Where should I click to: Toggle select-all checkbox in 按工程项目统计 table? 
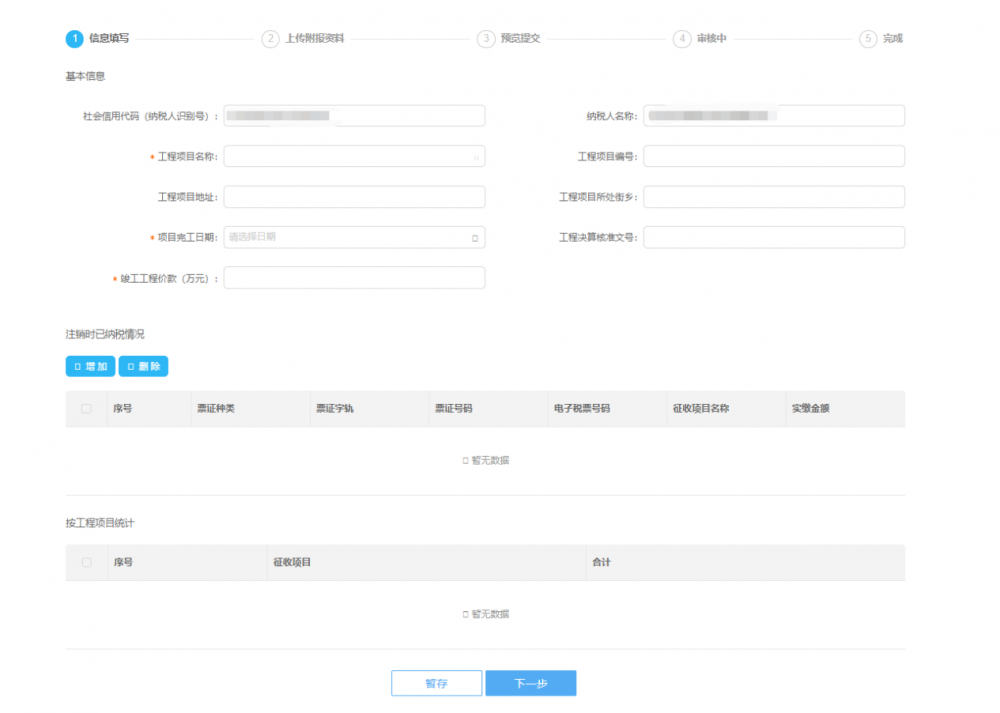tap(86, 563)
